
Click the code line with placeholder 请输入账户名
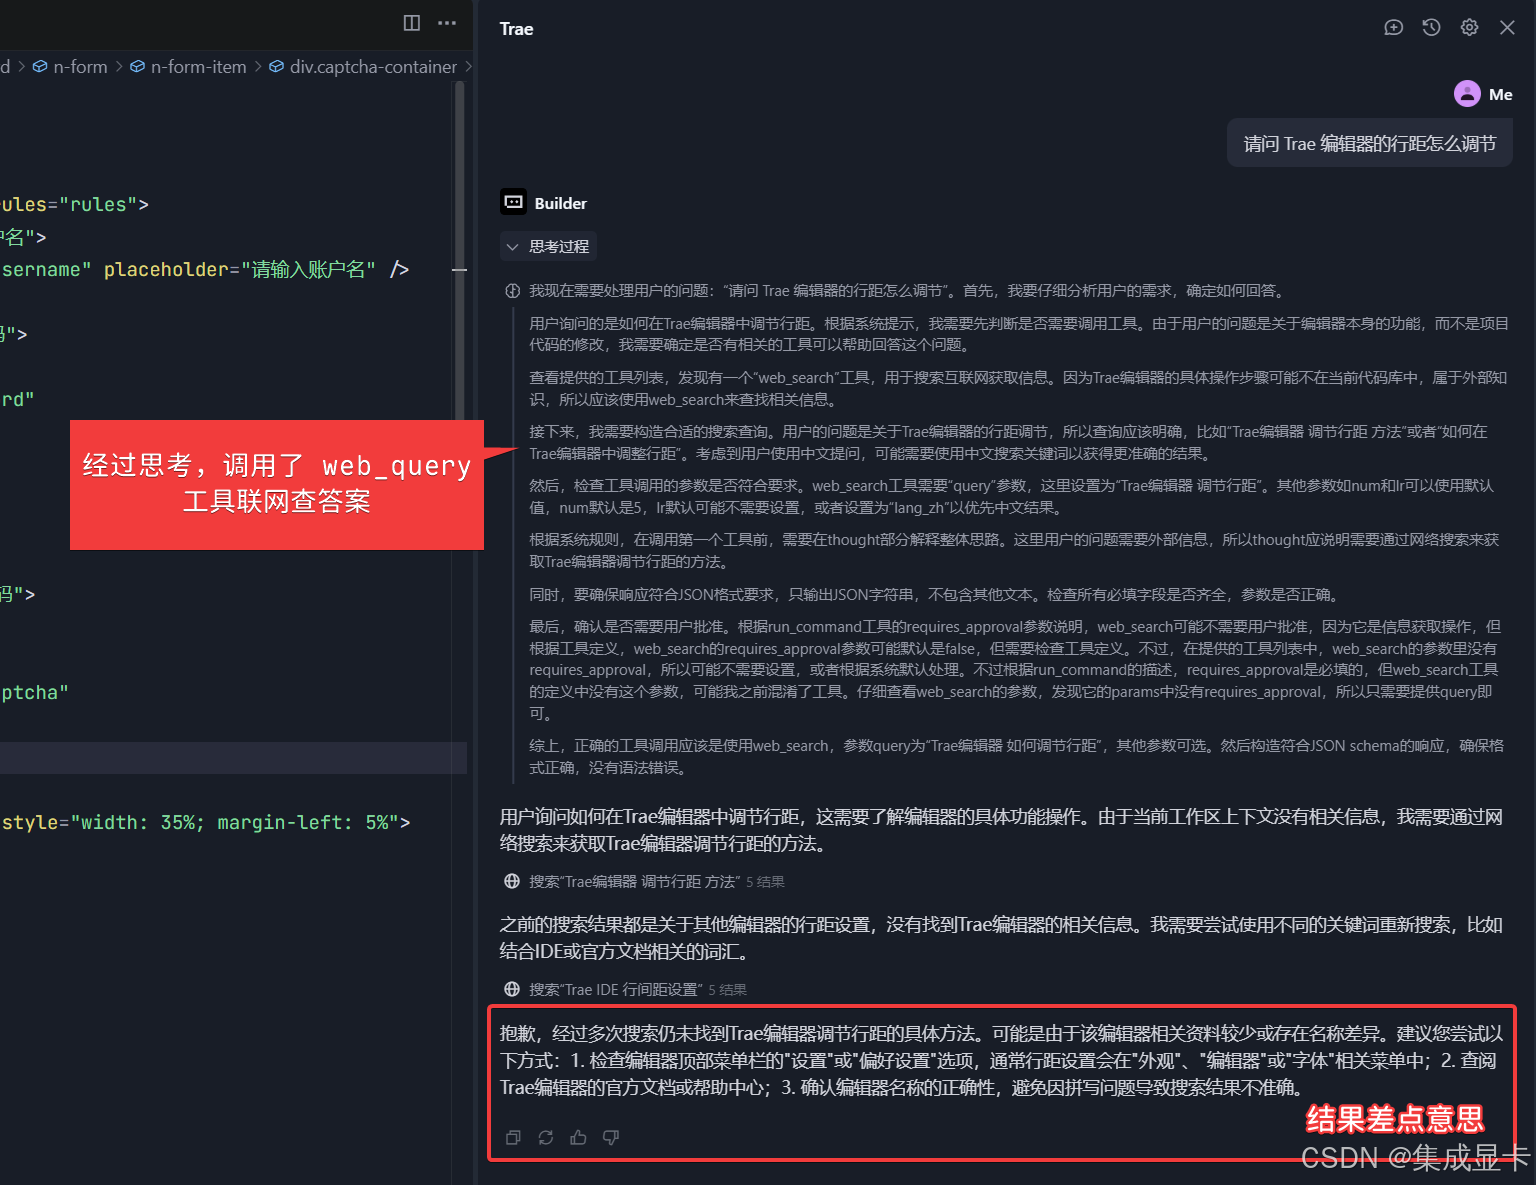(x=205, y=269)
